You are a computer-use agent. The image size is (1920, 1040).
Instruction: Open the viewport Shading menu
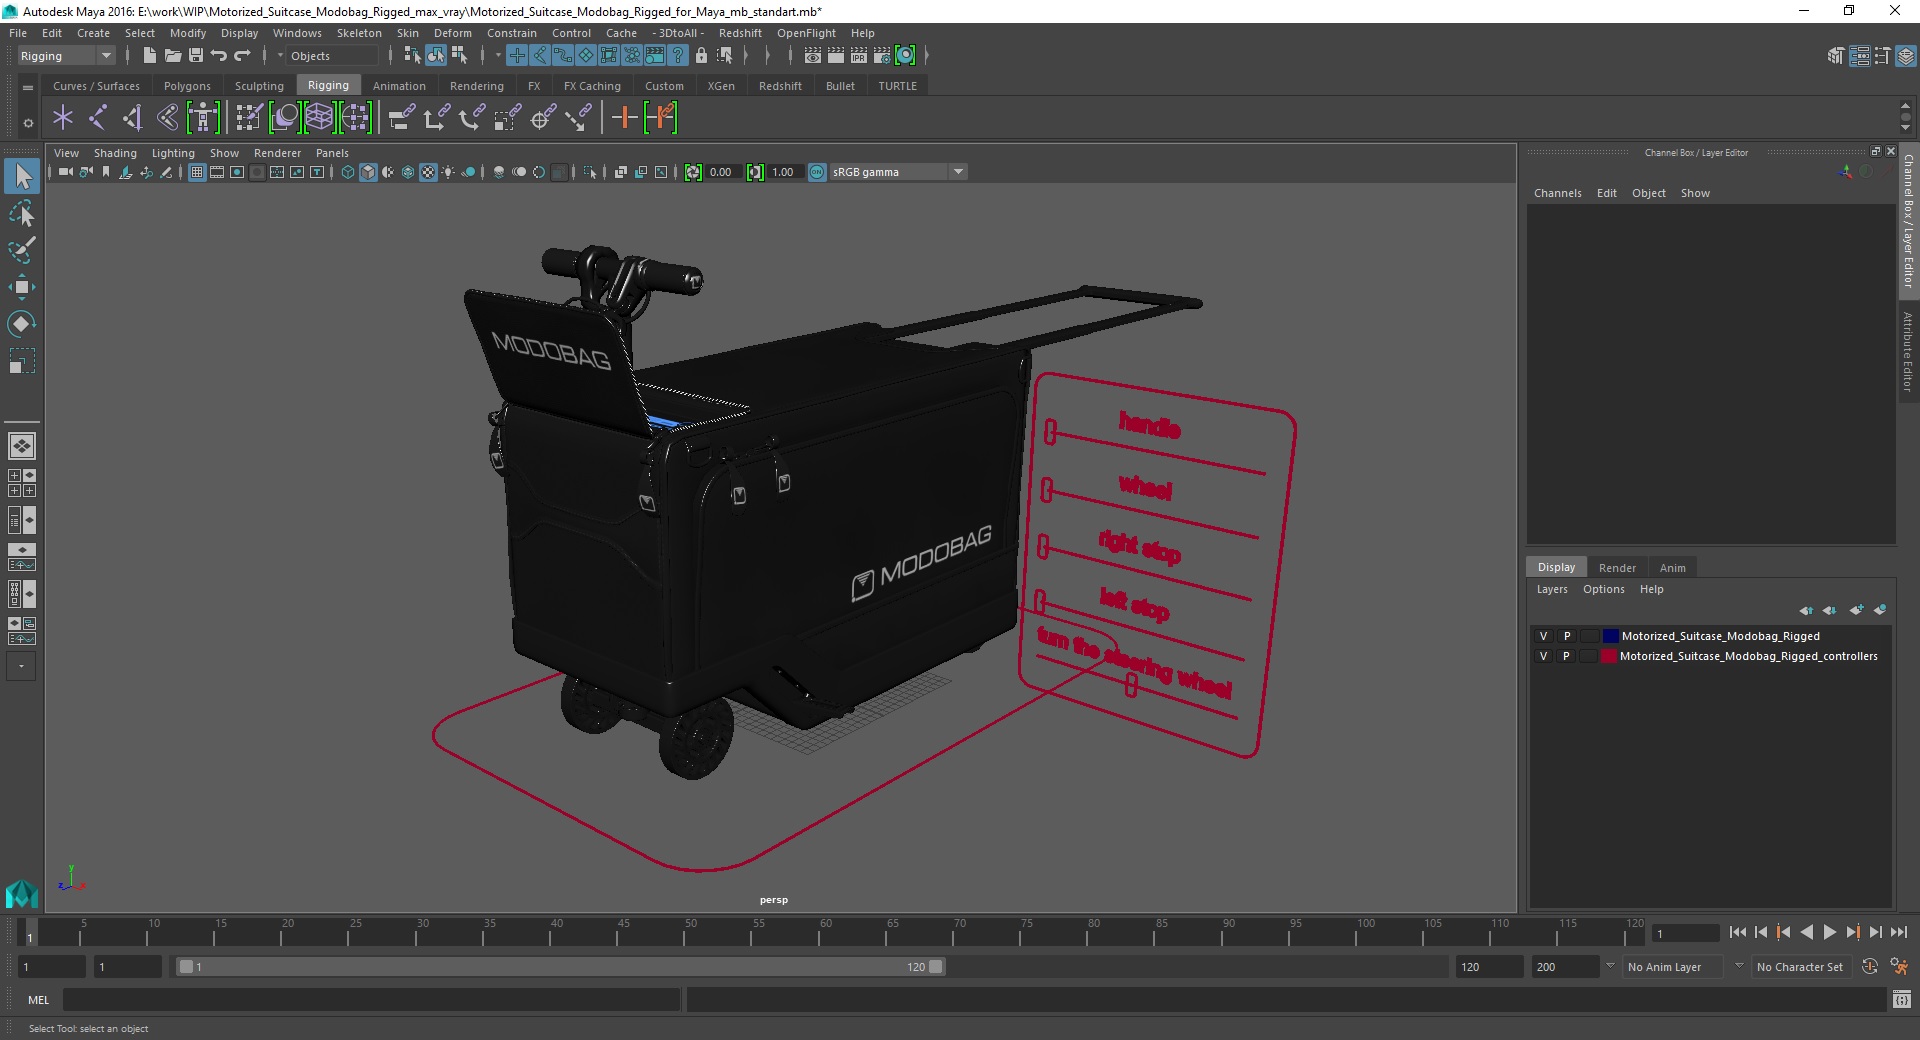115,153
